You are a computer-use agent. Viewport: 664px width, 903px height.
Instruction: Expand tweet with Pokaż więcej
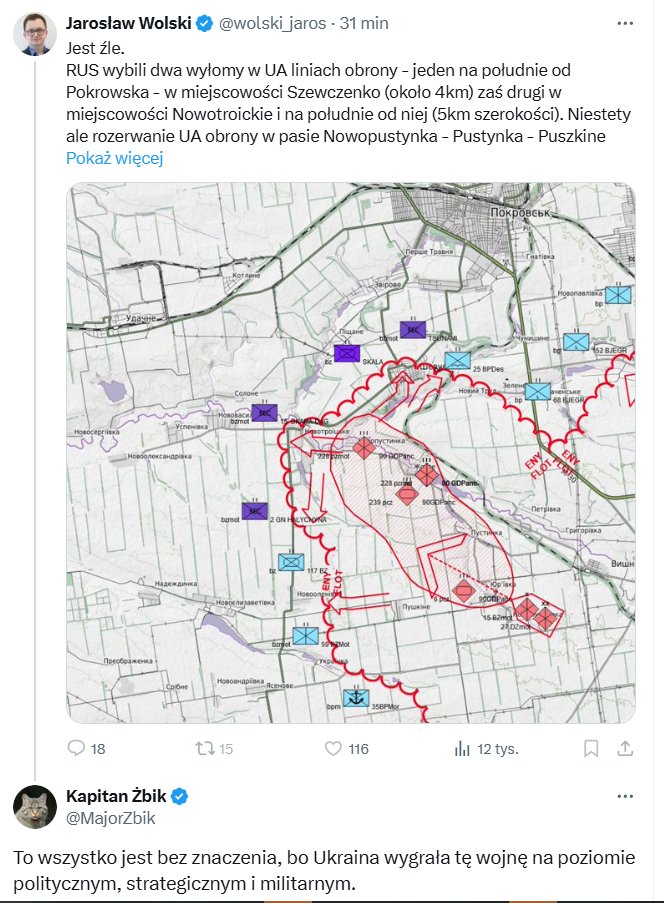tap(115, 158)
